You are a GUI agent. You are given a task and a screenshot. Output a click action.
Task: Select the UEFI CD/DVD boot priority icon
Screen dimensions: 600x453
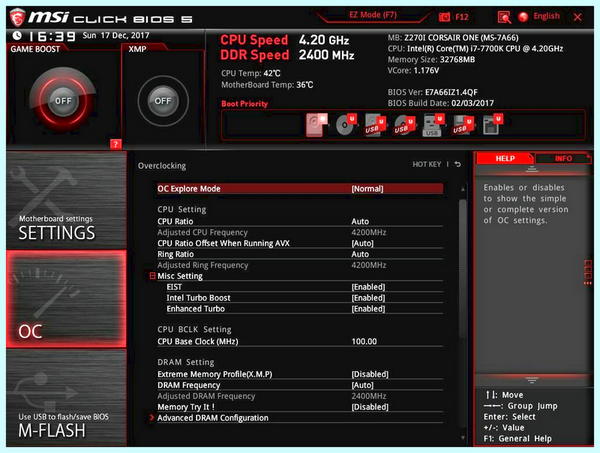346,125
